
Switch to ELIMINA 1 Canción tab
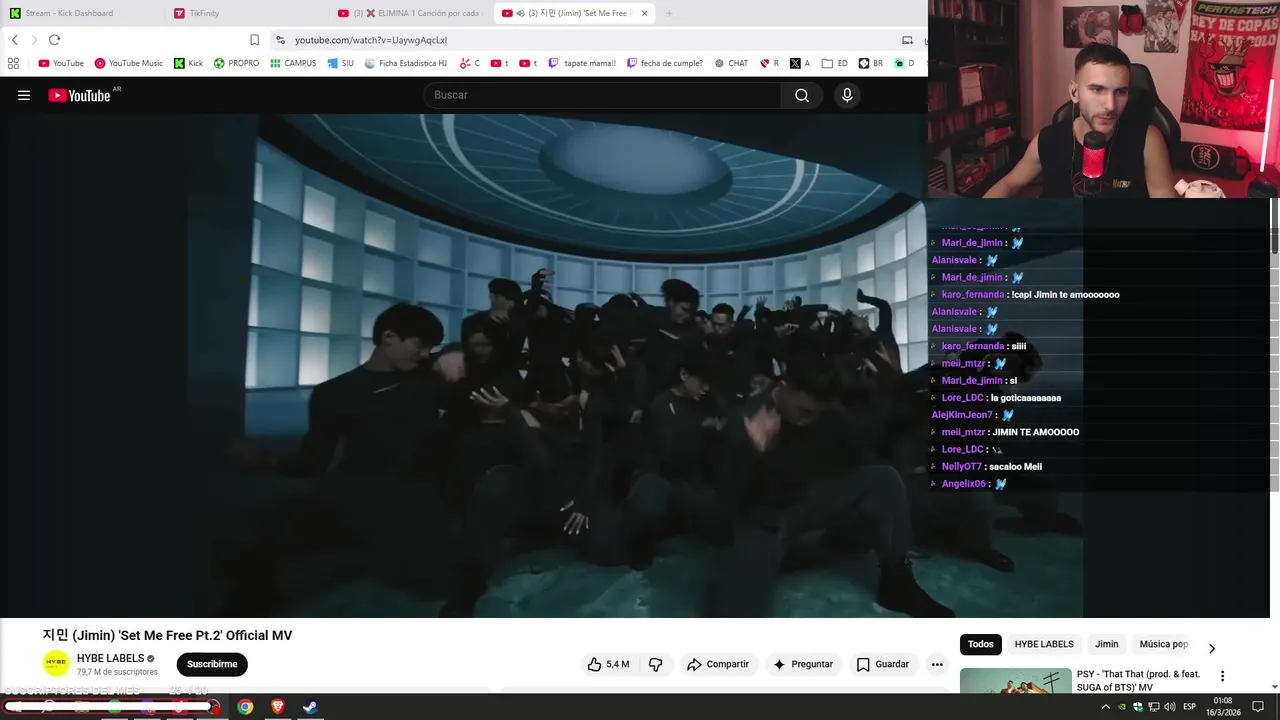pos(412,13)
